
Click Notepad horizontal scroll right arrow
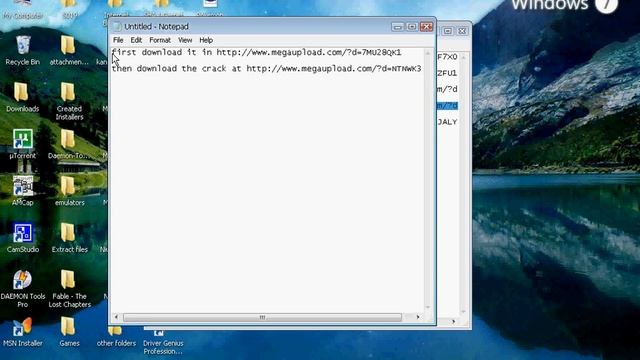tap(418, 317)
